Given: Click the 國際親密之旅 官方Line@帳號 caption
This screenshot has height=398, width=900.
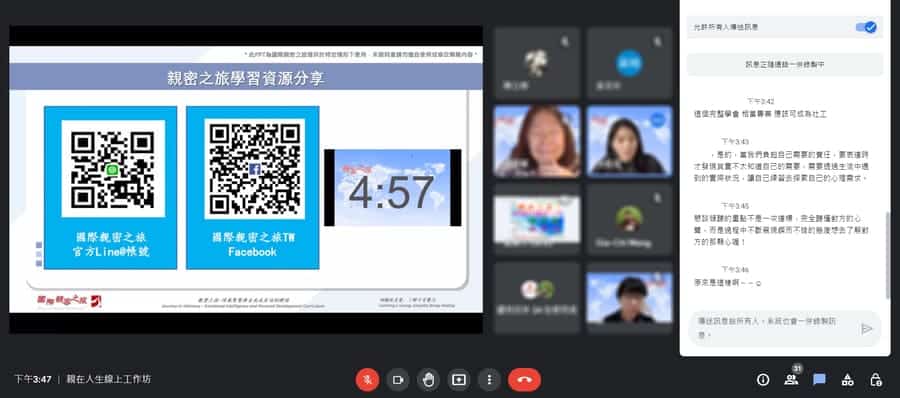Looking at the screenshot, I should (111, 244).
